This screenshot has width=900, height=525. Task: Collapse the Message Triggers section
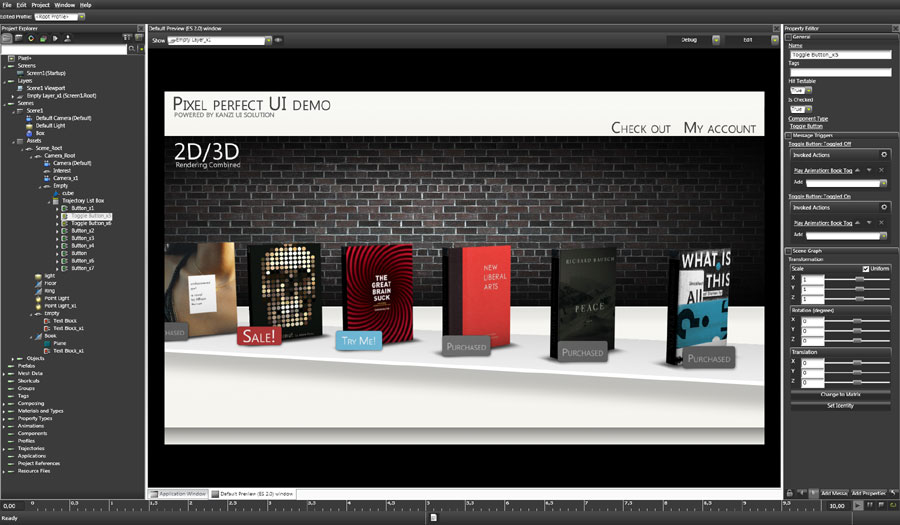(x=788, y=135)
